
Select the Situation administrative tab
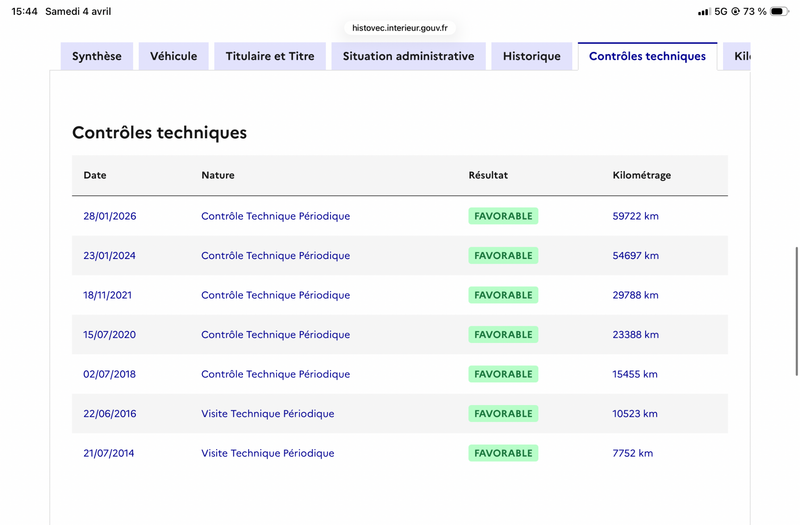click(409, 56)
